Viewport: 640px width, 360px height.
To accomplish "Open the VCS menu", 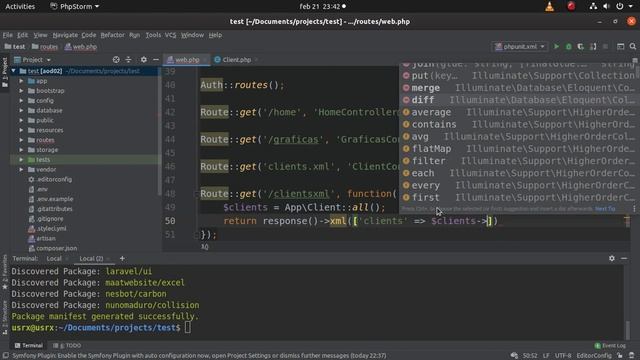I will click(x=171, y=35).
